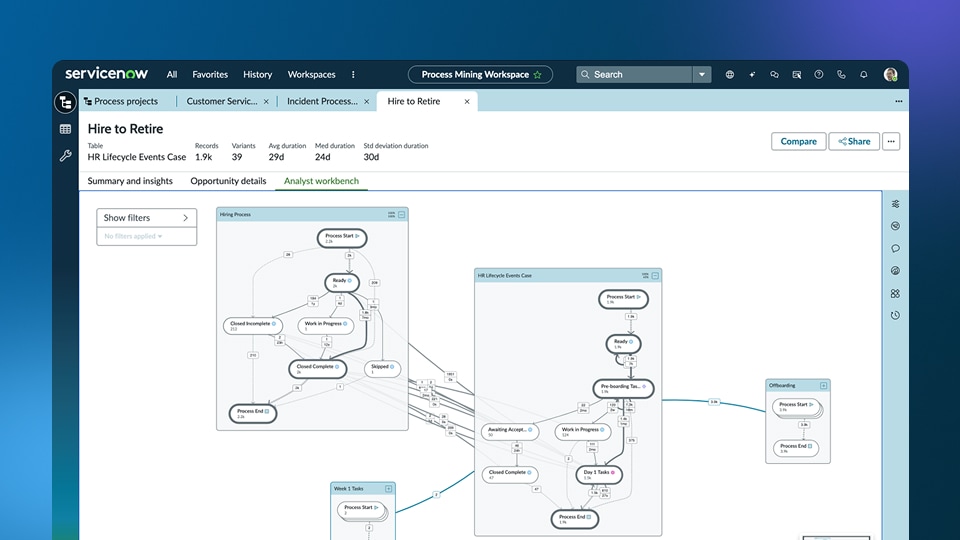Image resolution: width=960 pixels, height=540 pixels.
Task: Open the chat conversations icon in header
Action: [x=774, y=75]
